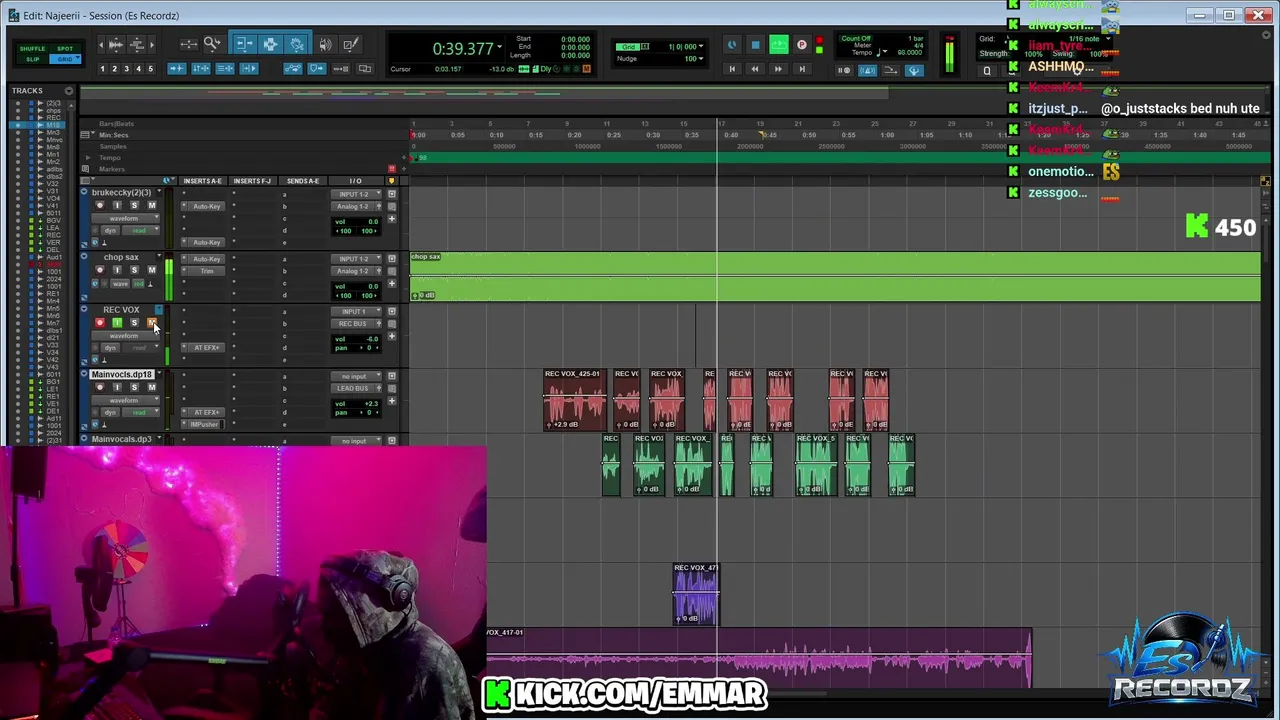
Task: Select the Selector tool in the toolbar
Action: (270, 45)
